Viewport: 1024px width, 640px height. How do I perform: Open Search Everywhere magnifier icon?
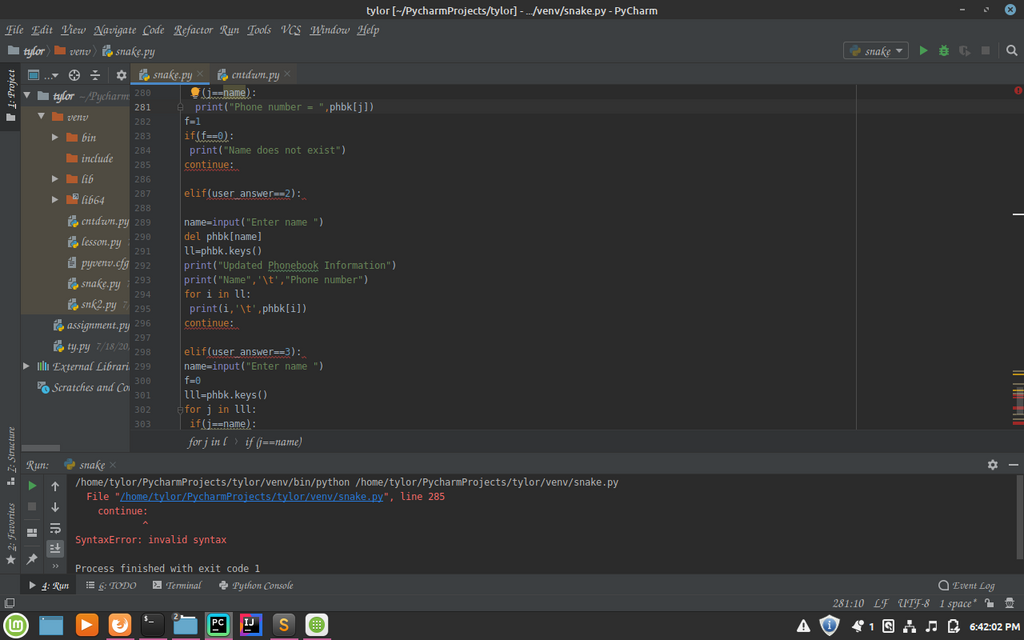pos(1012,51)
